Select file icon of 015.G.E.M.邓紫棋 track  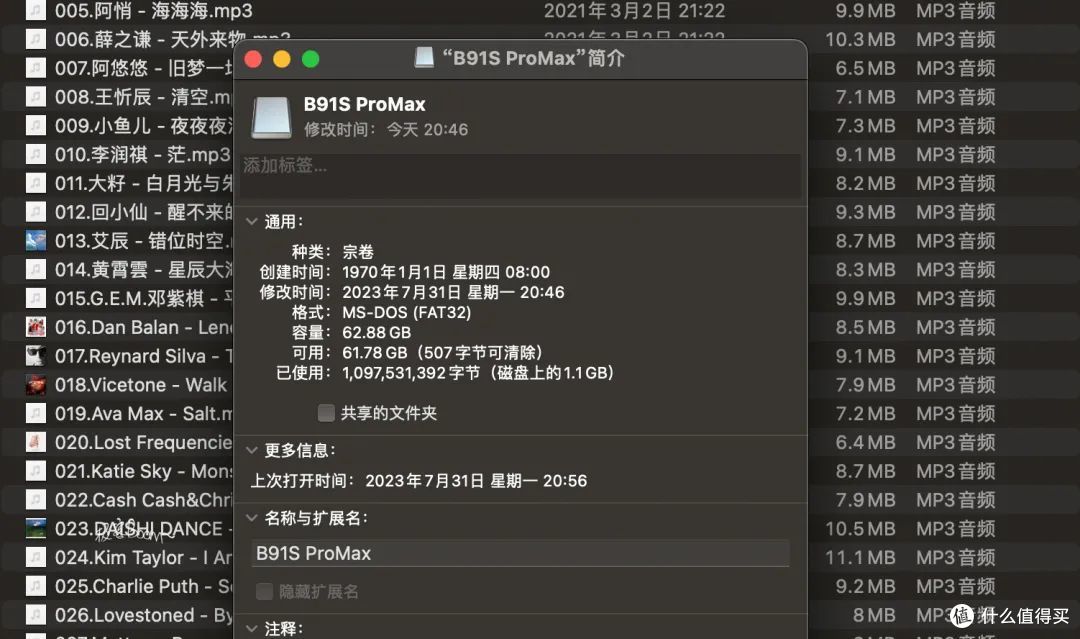pos(36,298)
